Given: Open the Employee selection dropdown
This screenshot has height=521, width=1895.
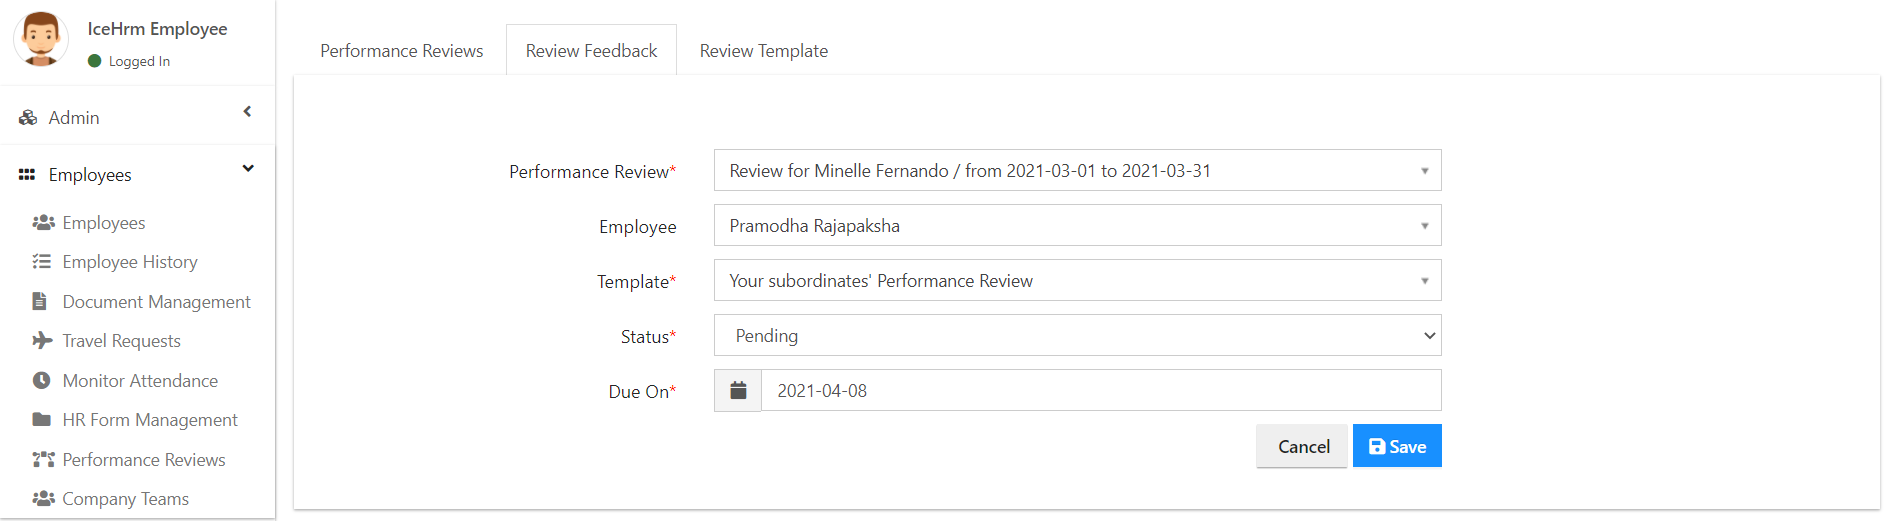Looking at the screenshot, I should click(1077, 225).
